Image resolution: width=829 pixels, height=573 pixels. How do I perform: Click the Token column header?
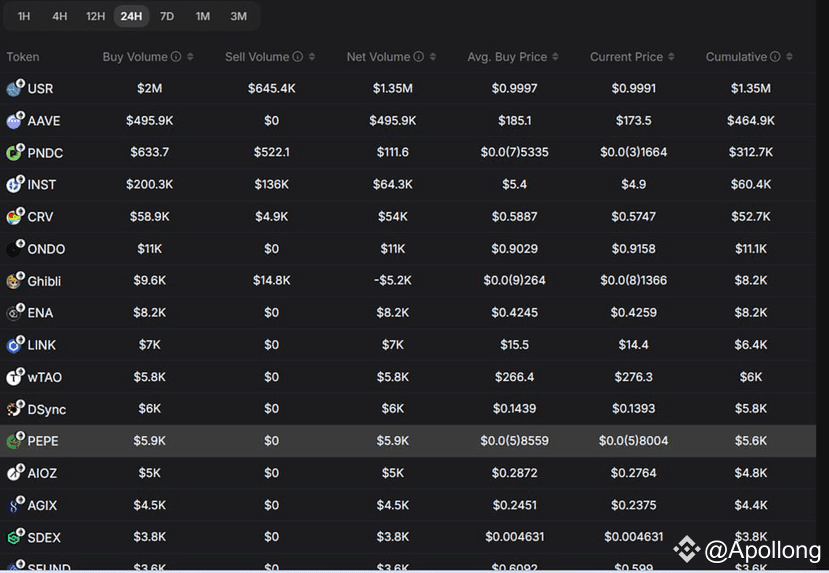click(x=23, y=57)
